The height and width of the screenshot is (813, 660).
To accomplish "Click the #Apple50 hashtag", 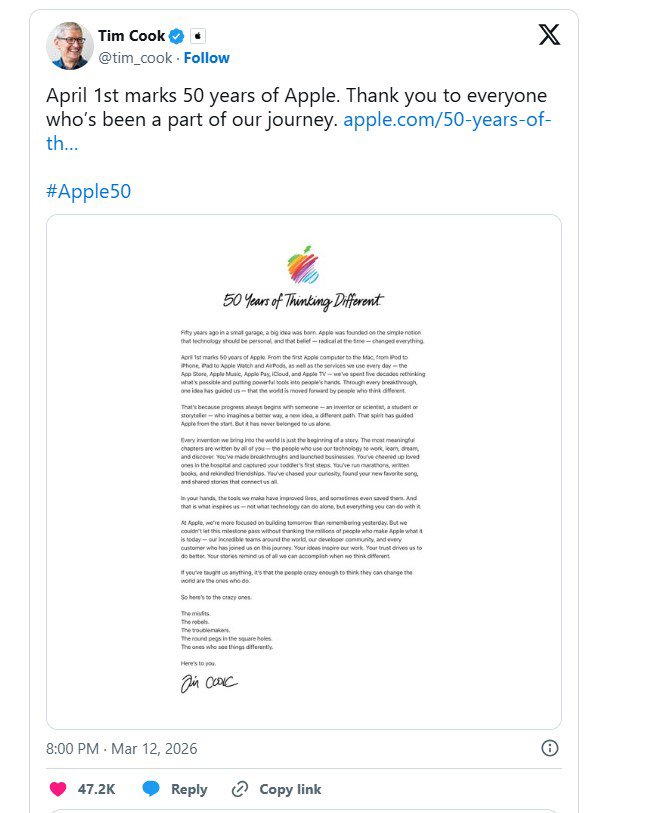I will coord(90,189).
